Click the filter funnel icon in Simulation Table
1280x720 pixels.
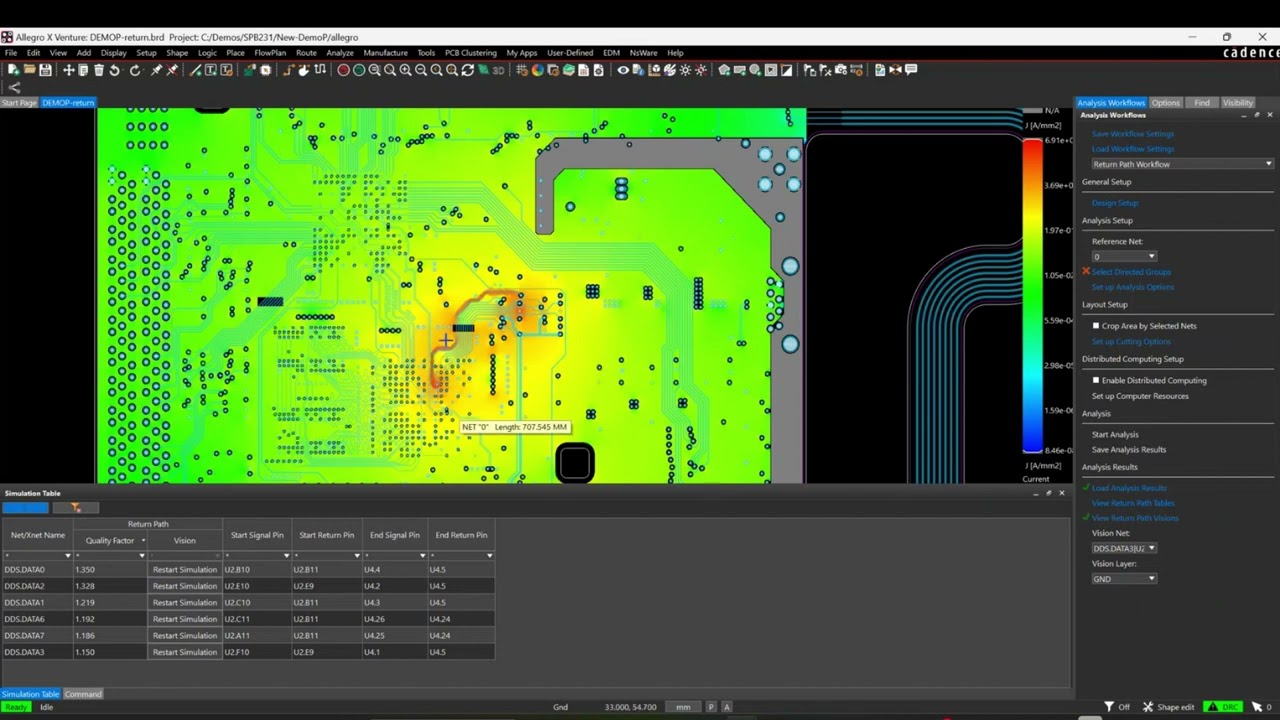pos(75,508)
